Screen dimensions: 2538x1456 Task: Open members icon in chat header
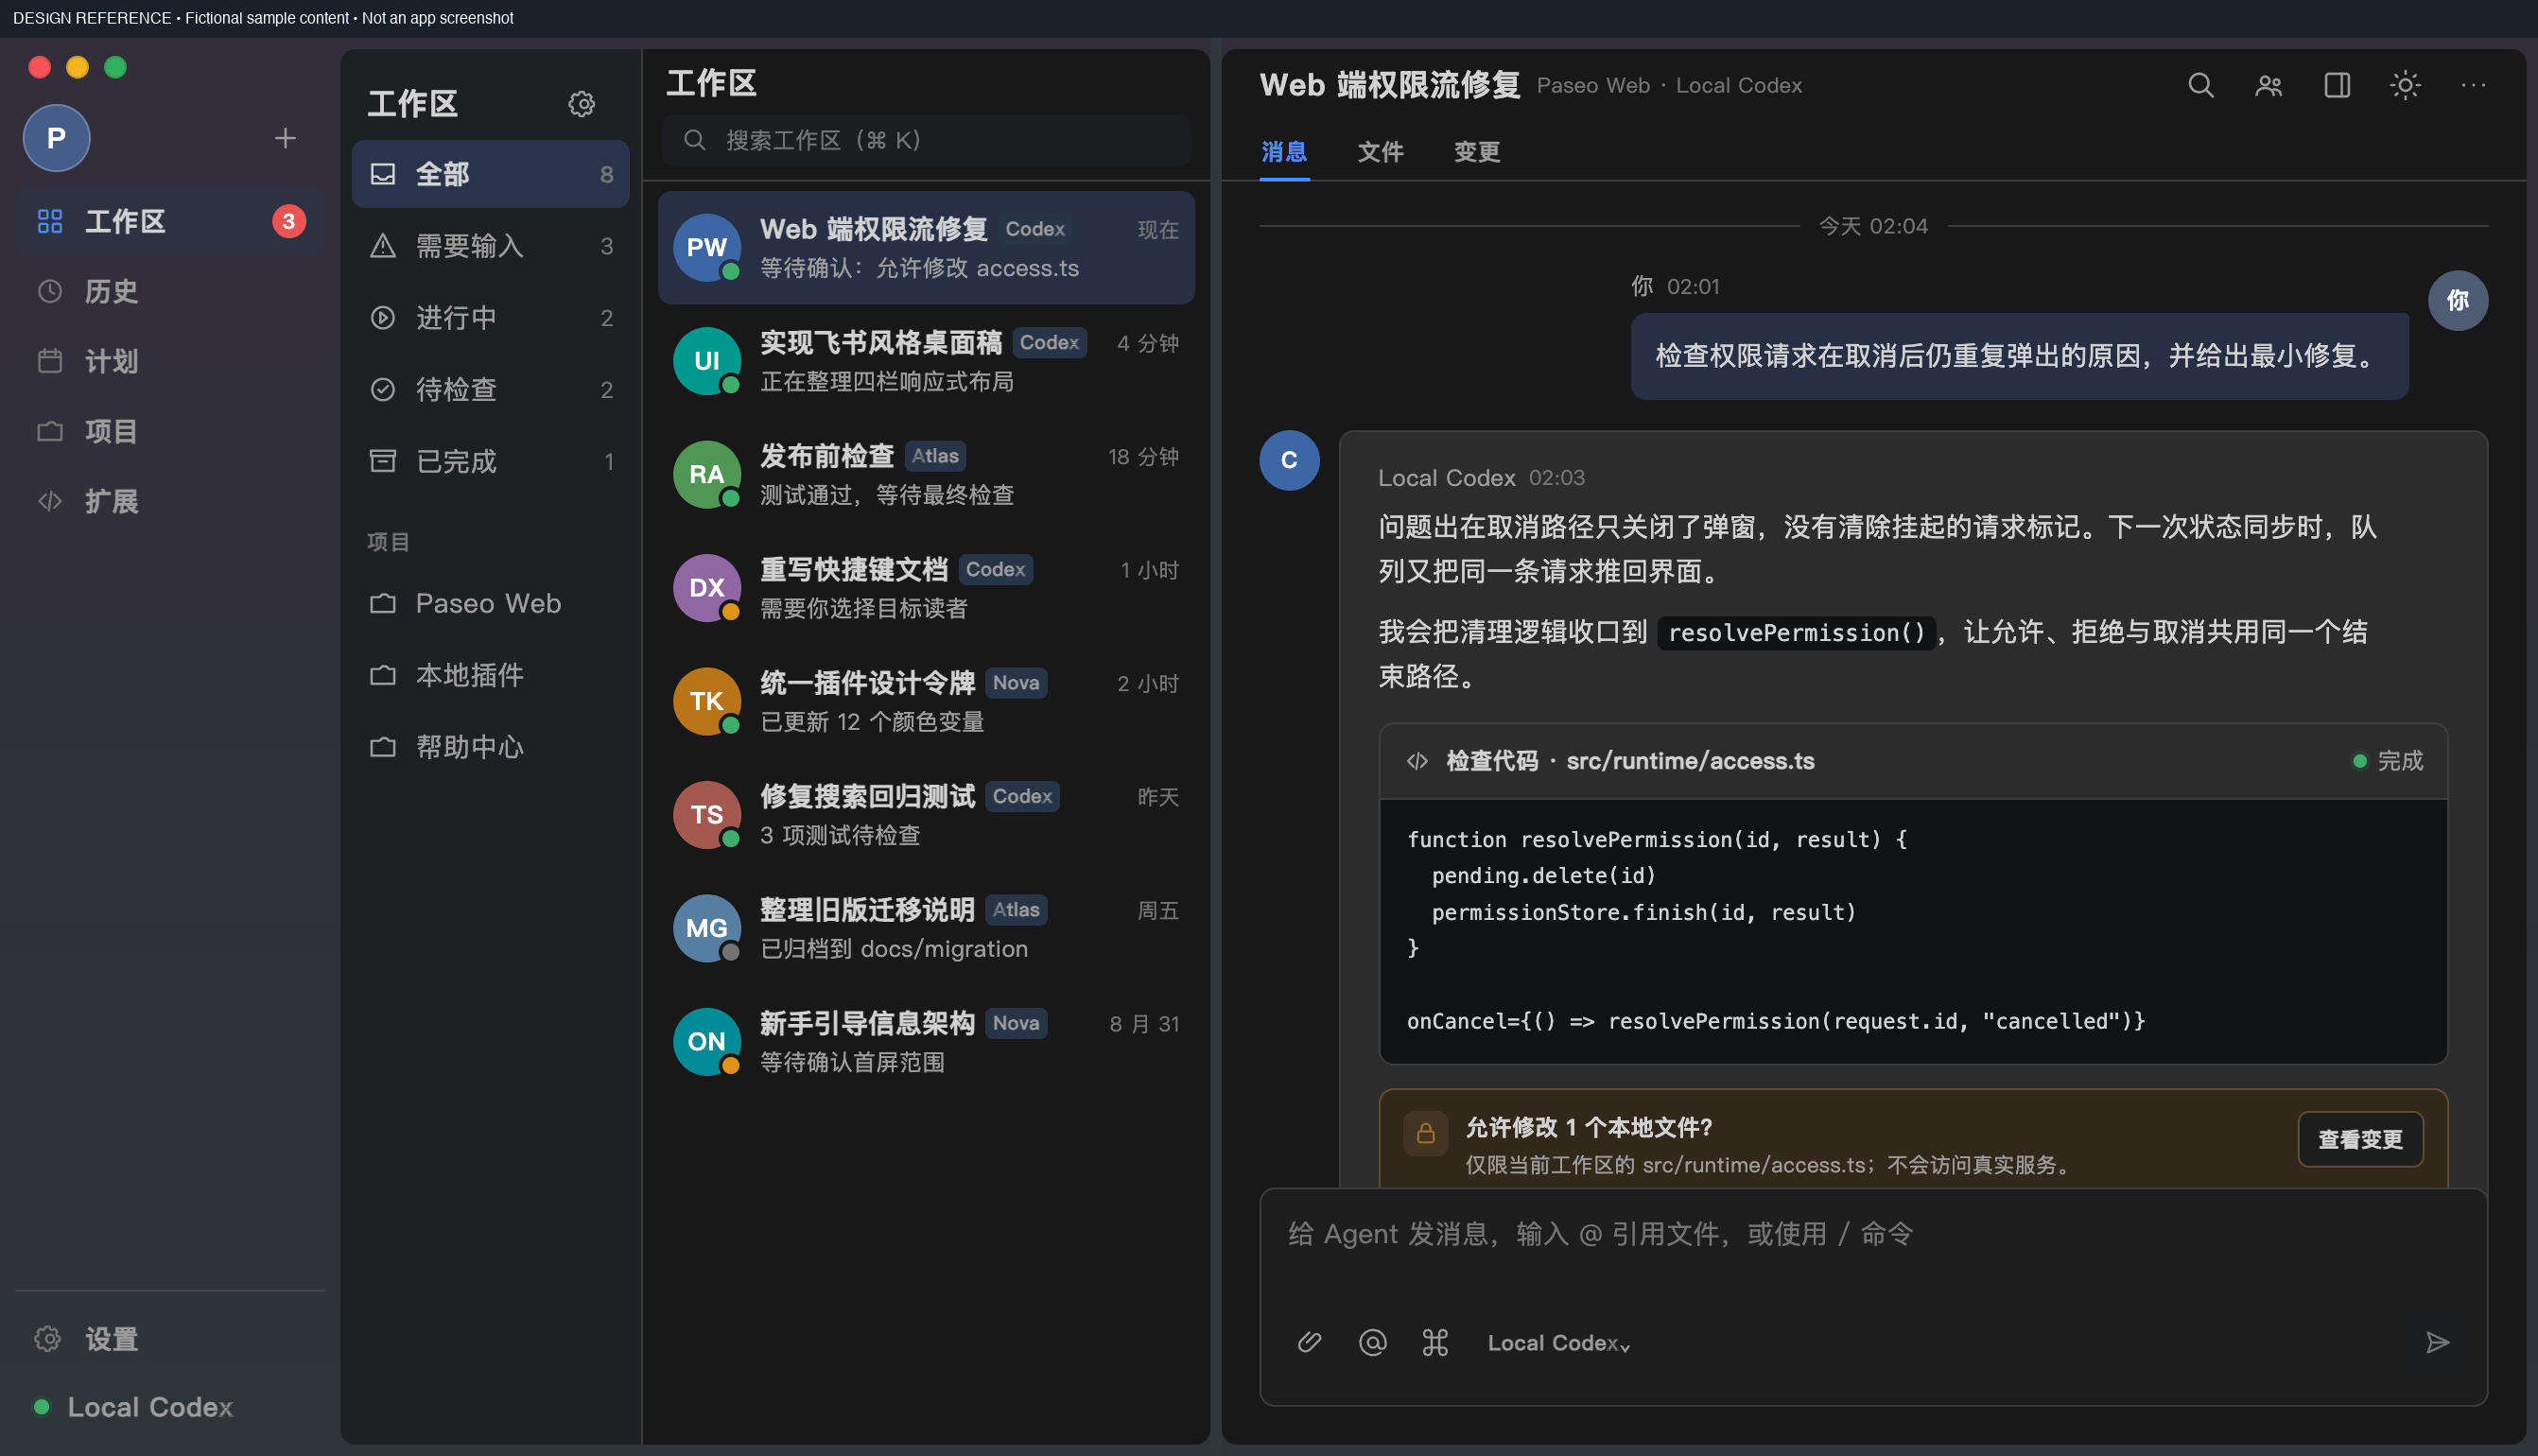pos(2268,86)
